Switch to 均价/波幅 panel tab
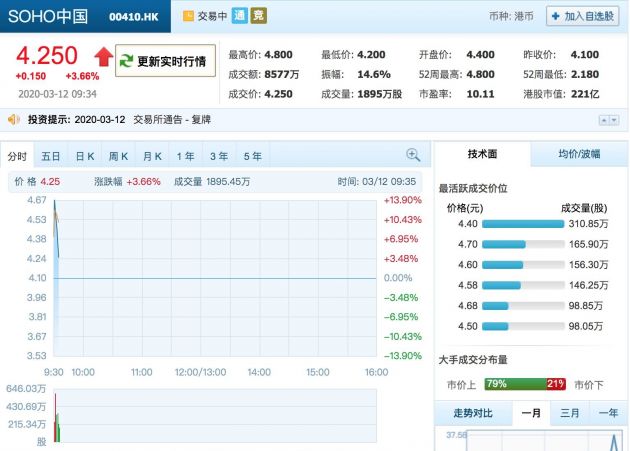 (579, 154)
